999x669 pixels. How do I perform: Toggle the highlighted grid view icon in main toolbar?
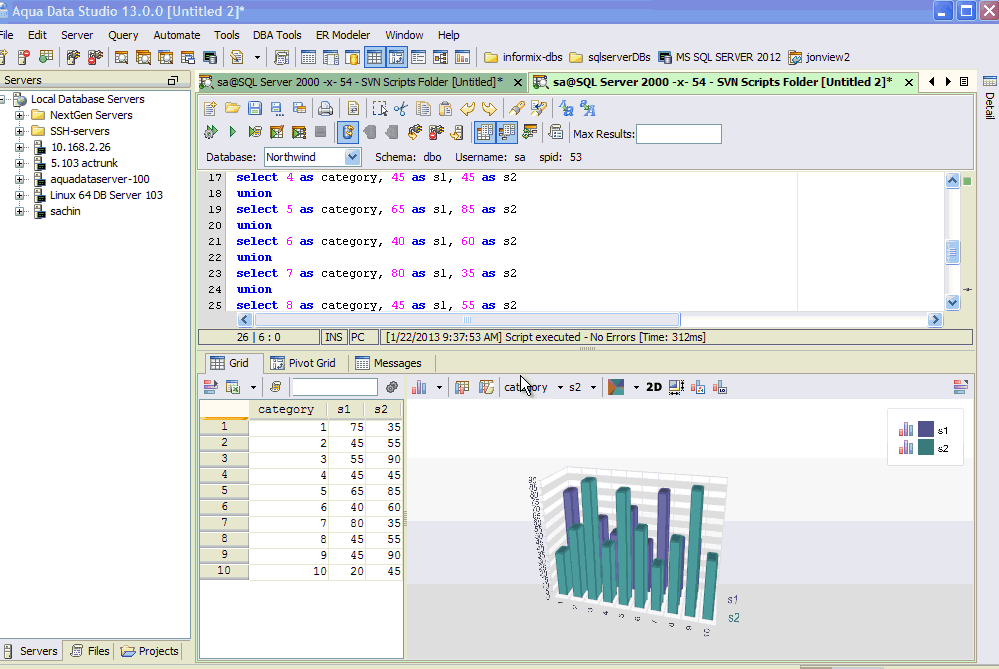(x=375, y=57)
